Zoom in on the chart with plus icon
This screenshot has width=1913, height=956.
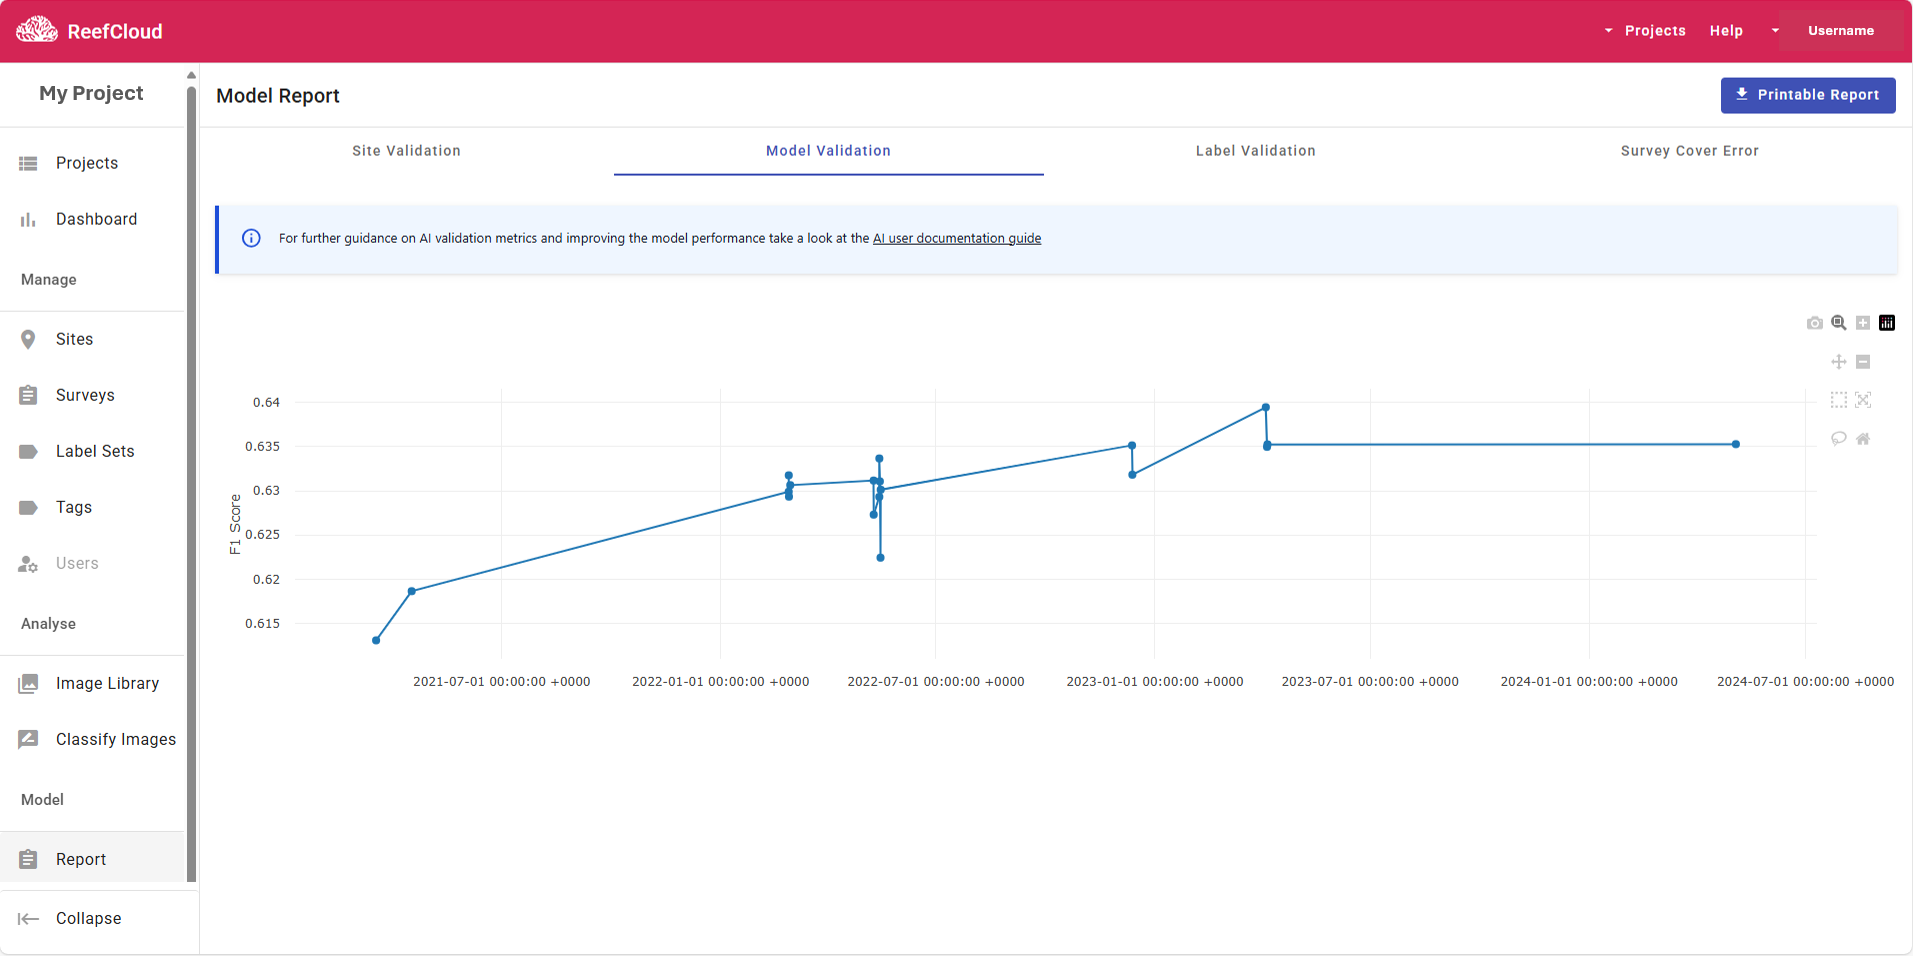pos(1862,323)
